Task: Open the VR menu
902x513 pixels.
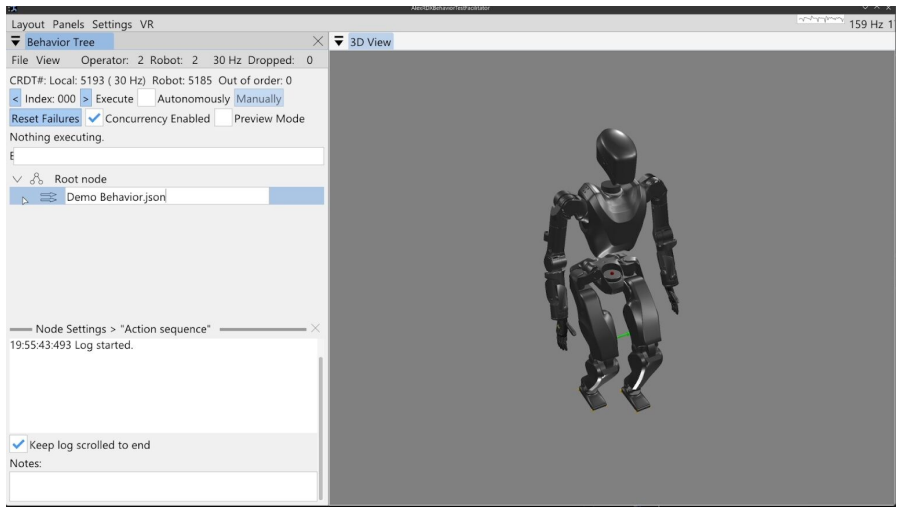Action: coord(147,24)
